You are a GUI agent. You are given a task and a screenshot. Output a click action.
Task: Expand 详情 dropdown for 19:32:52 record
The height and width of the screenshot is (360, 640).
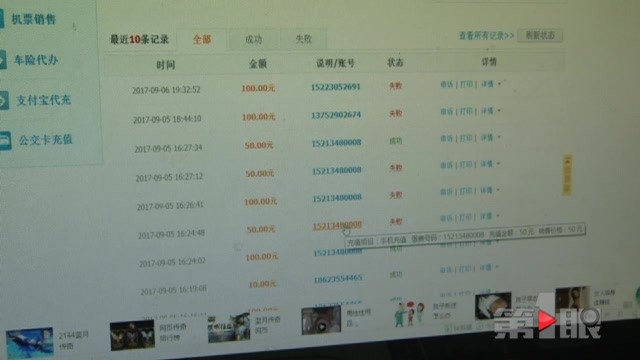coord(491,84)
